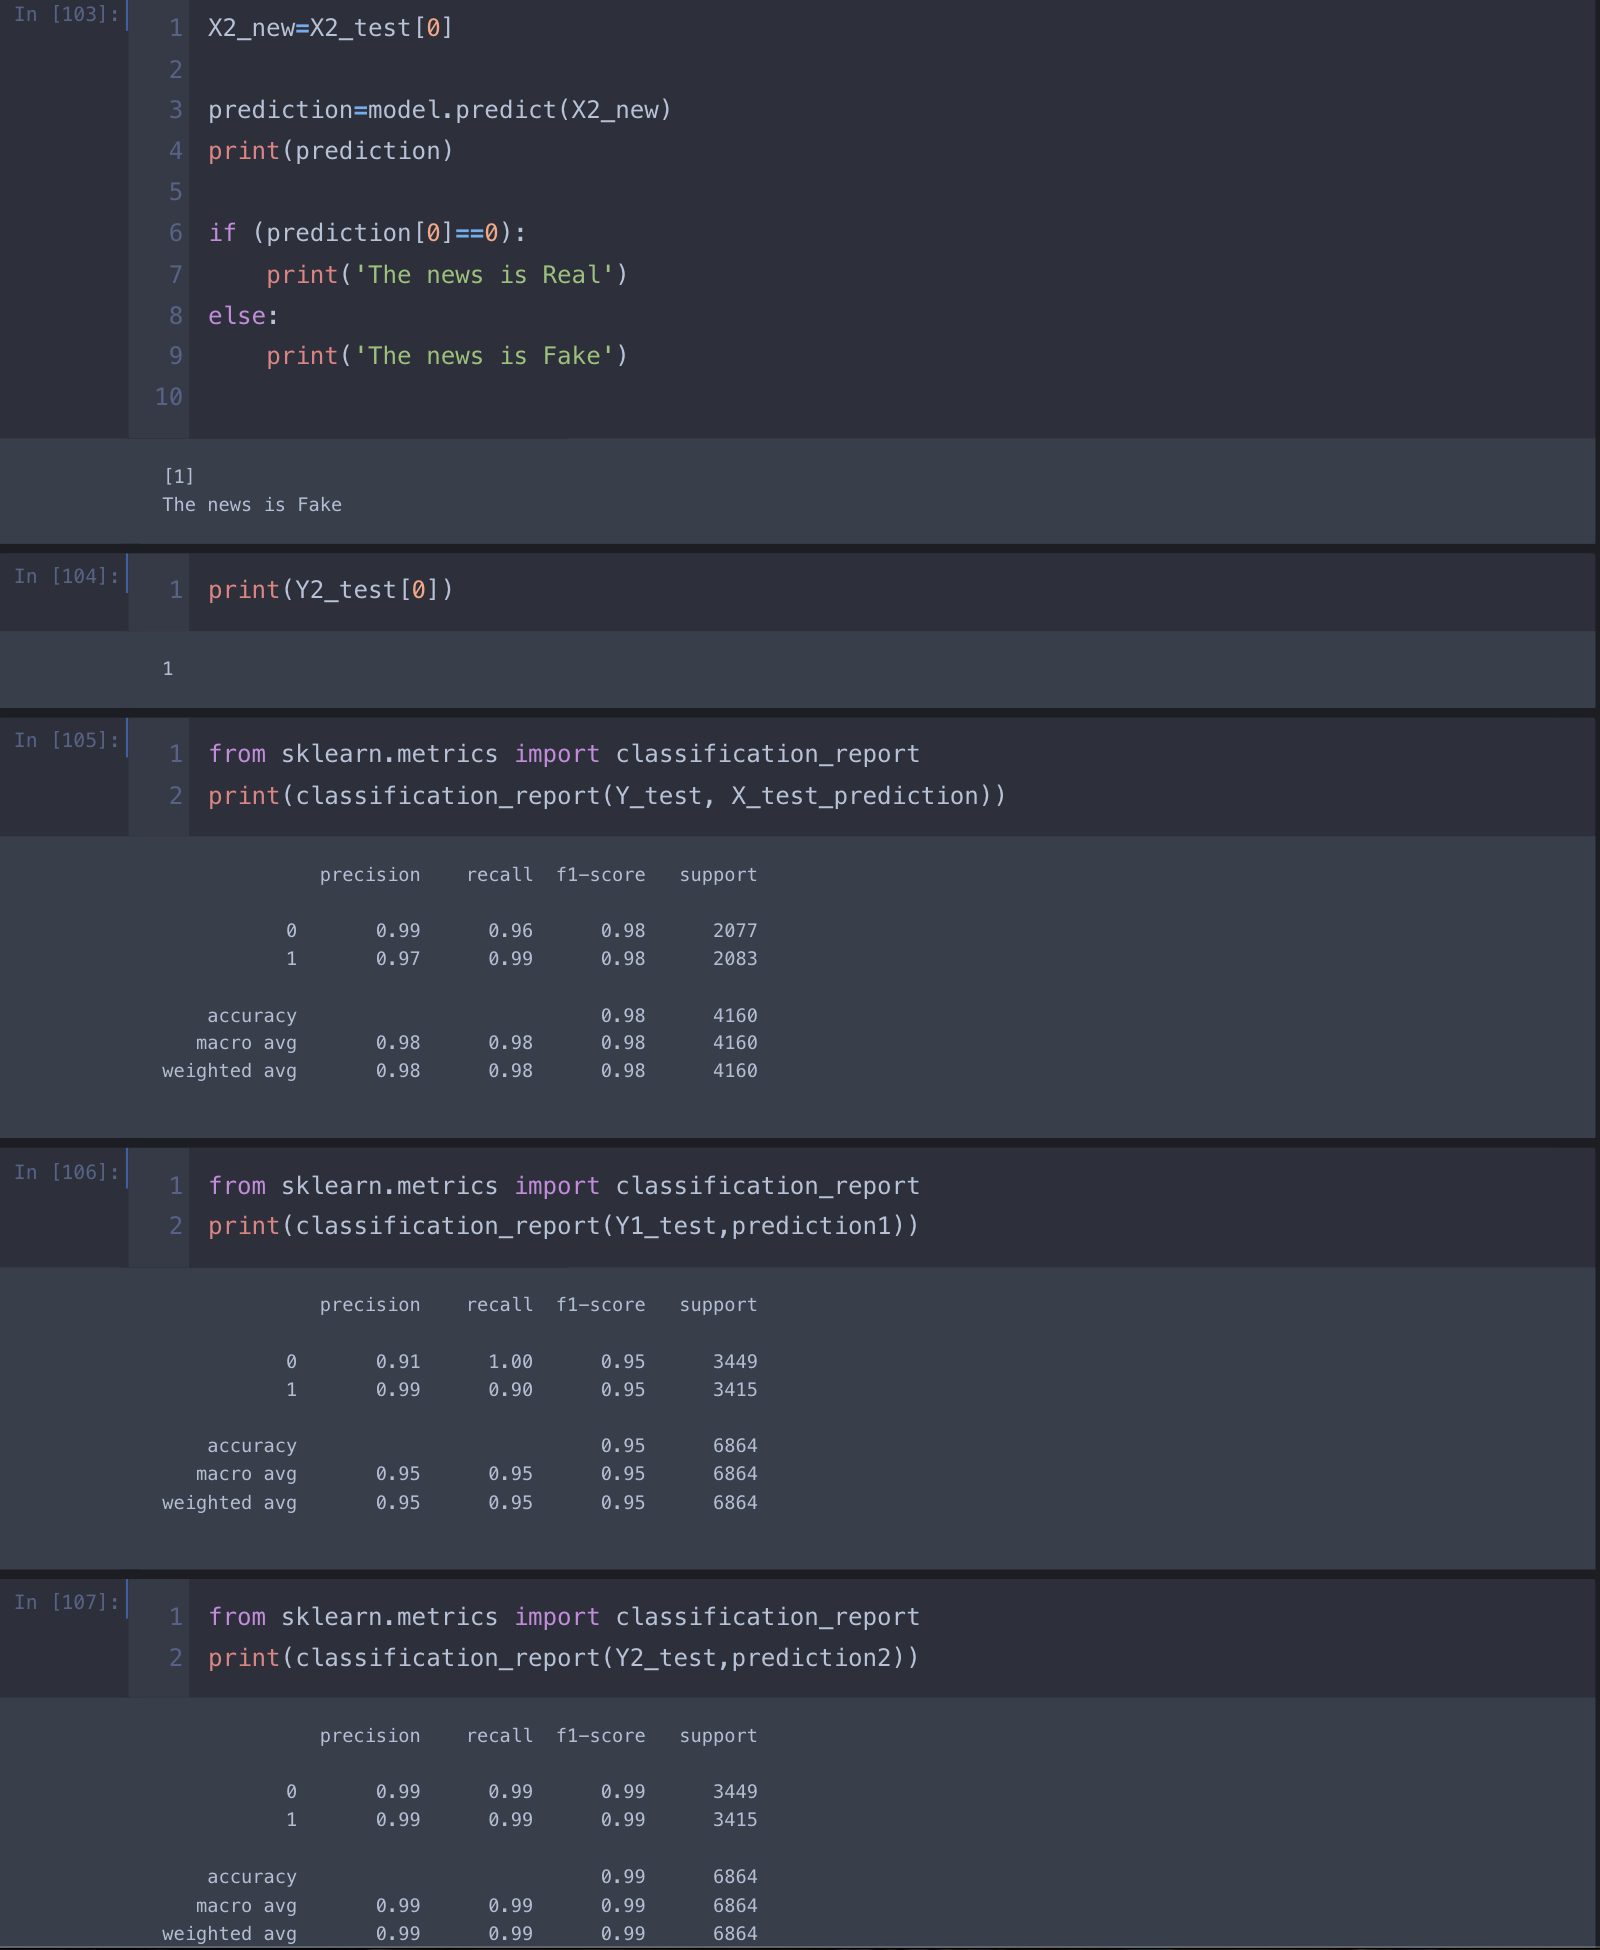
Task: Click line number 5 in cell 103
Action: (x=175, y=192)
